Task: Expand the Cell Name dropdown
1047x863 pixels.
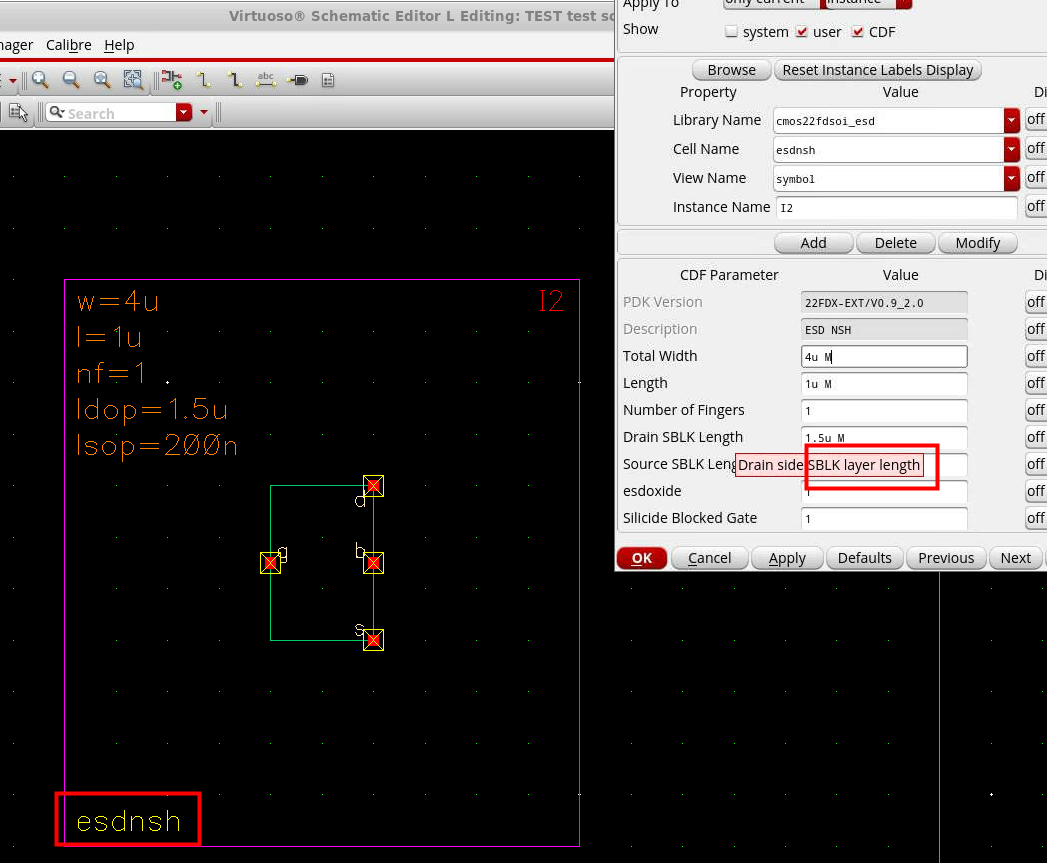Action: pos(1012,148)
